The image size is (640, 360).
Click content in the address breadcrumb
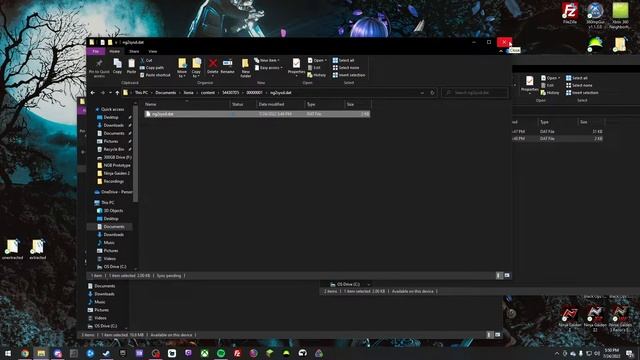coord(208,93)
